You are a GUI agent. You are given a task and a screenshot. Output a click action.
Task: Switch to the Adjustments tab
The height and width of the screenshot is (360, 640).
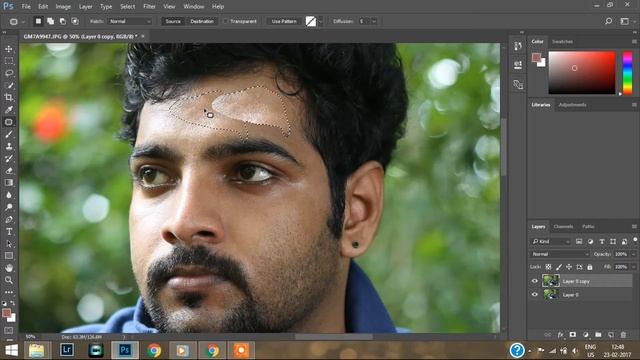[572, 105]
